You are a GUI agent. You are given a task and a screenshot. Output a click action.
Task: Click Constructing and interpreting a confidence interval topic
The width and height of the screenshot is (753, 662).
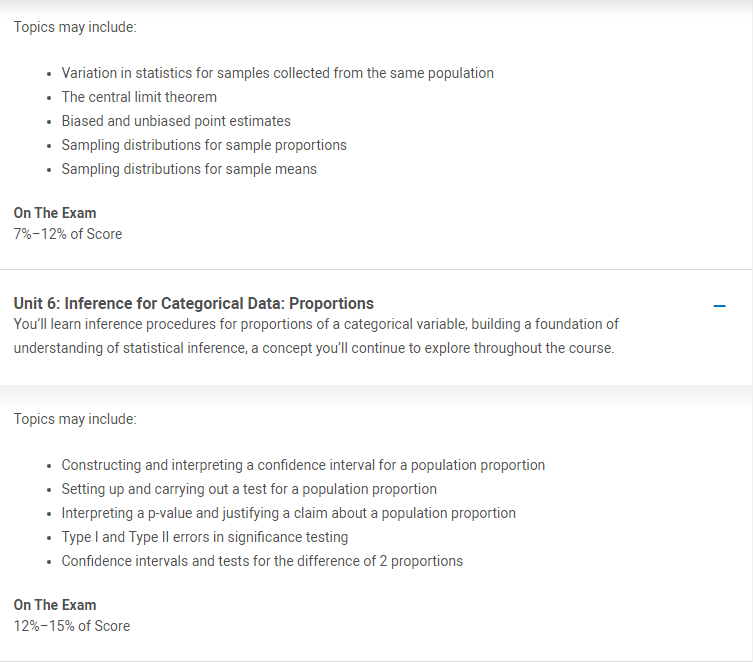click(303, 465)
